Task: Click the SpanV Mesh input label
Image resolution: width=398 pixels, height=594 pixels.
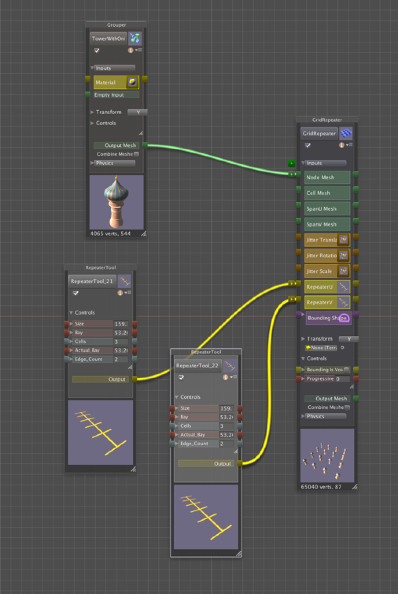Action: (x=322, y=224)
